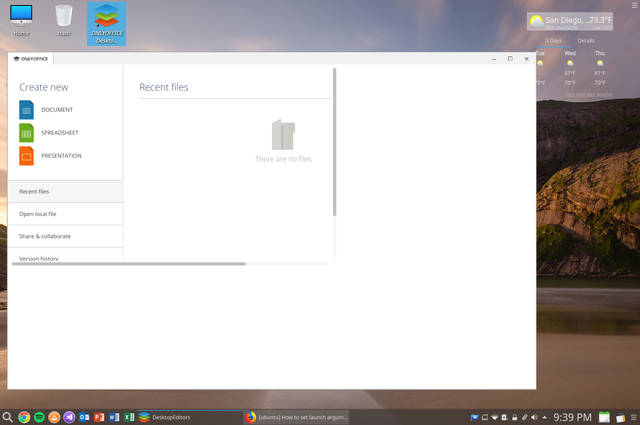Image resolution: width=640 pixels, height=425 pixels.
Task: Open the trash desktop icon
Action: pos(64,20)
